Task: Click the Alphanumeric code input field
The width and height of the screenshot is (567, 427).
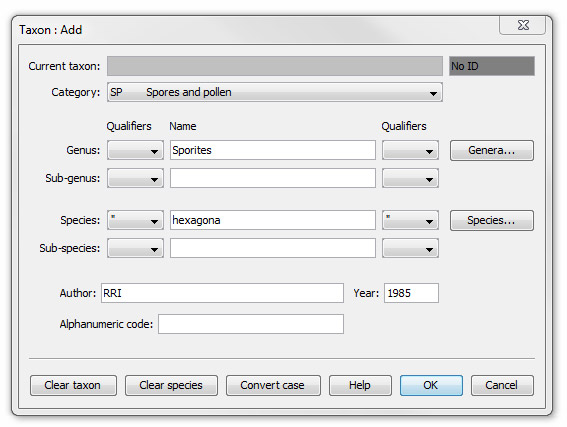Action: coord(251,324)
